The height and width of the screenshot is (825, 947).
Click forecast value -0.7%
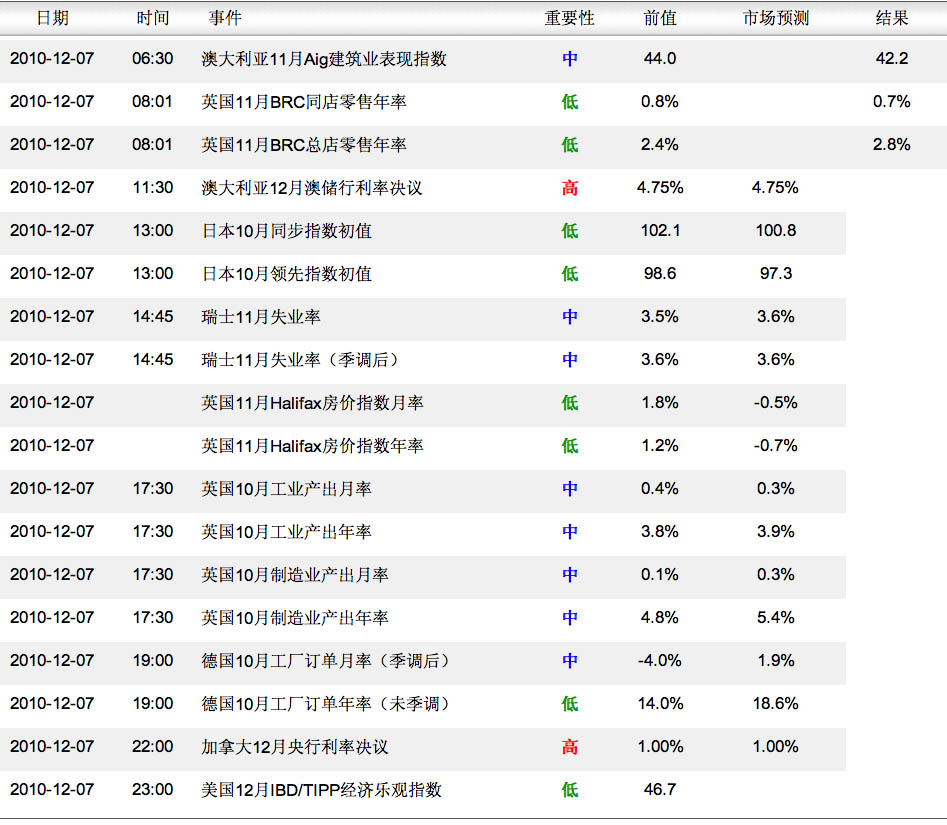pos(776,446)
